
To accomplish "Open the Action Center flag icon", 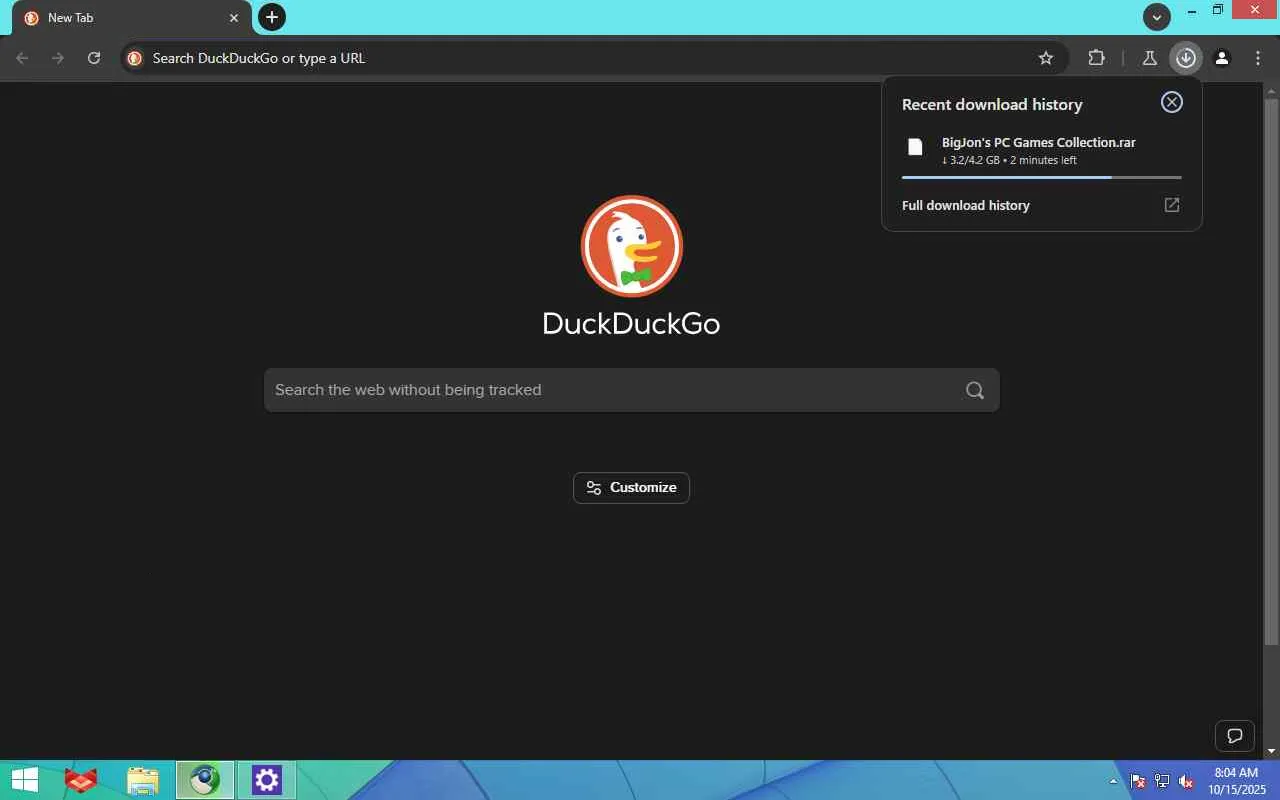I will (1138, 781).
